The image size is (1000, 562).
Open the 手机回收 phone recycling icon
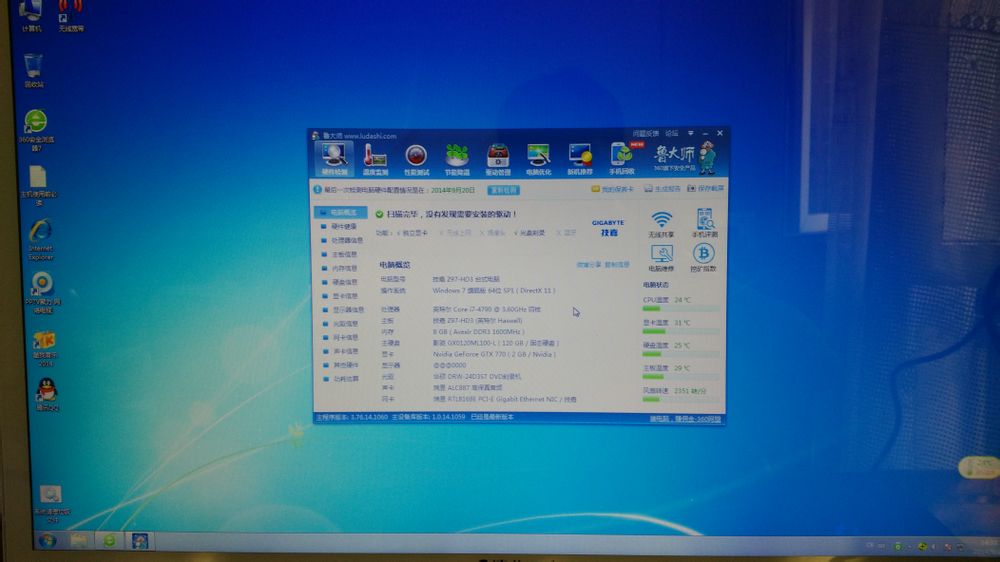point(622,159)
